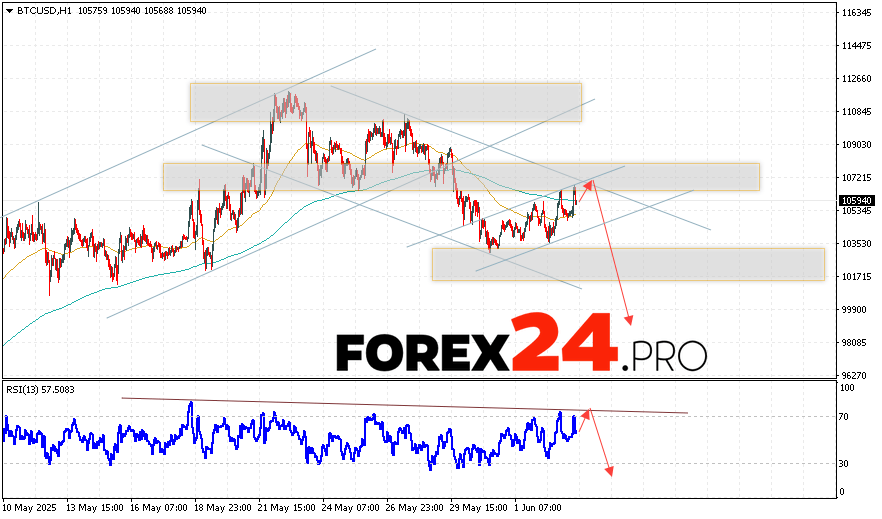Click the 1 Jun 07:00 date label

pos(537,508)
